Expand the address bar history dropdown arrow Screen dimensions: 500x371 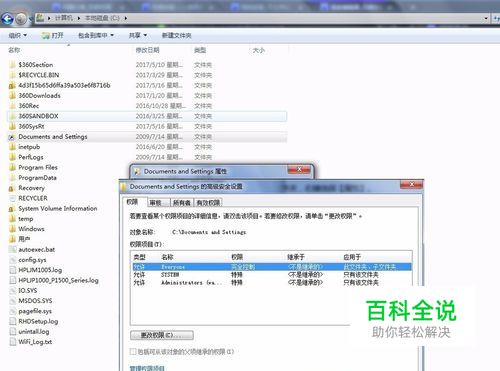tap(486, 18)
